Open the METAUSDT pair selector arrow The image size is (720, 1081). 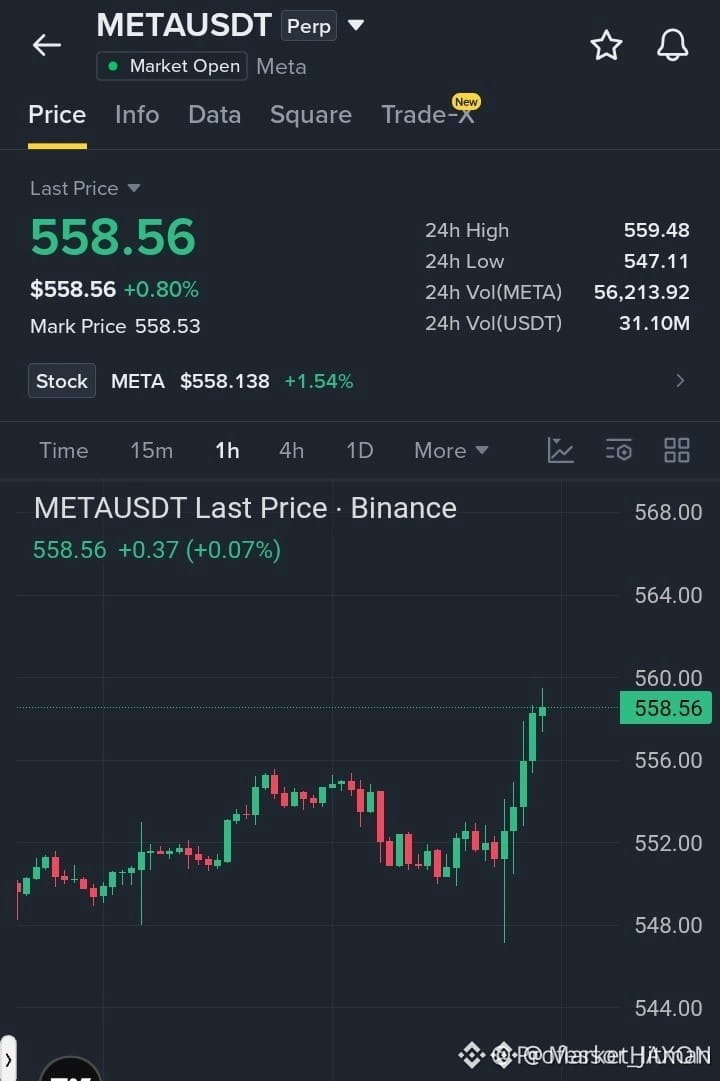(x=356, y=26)
